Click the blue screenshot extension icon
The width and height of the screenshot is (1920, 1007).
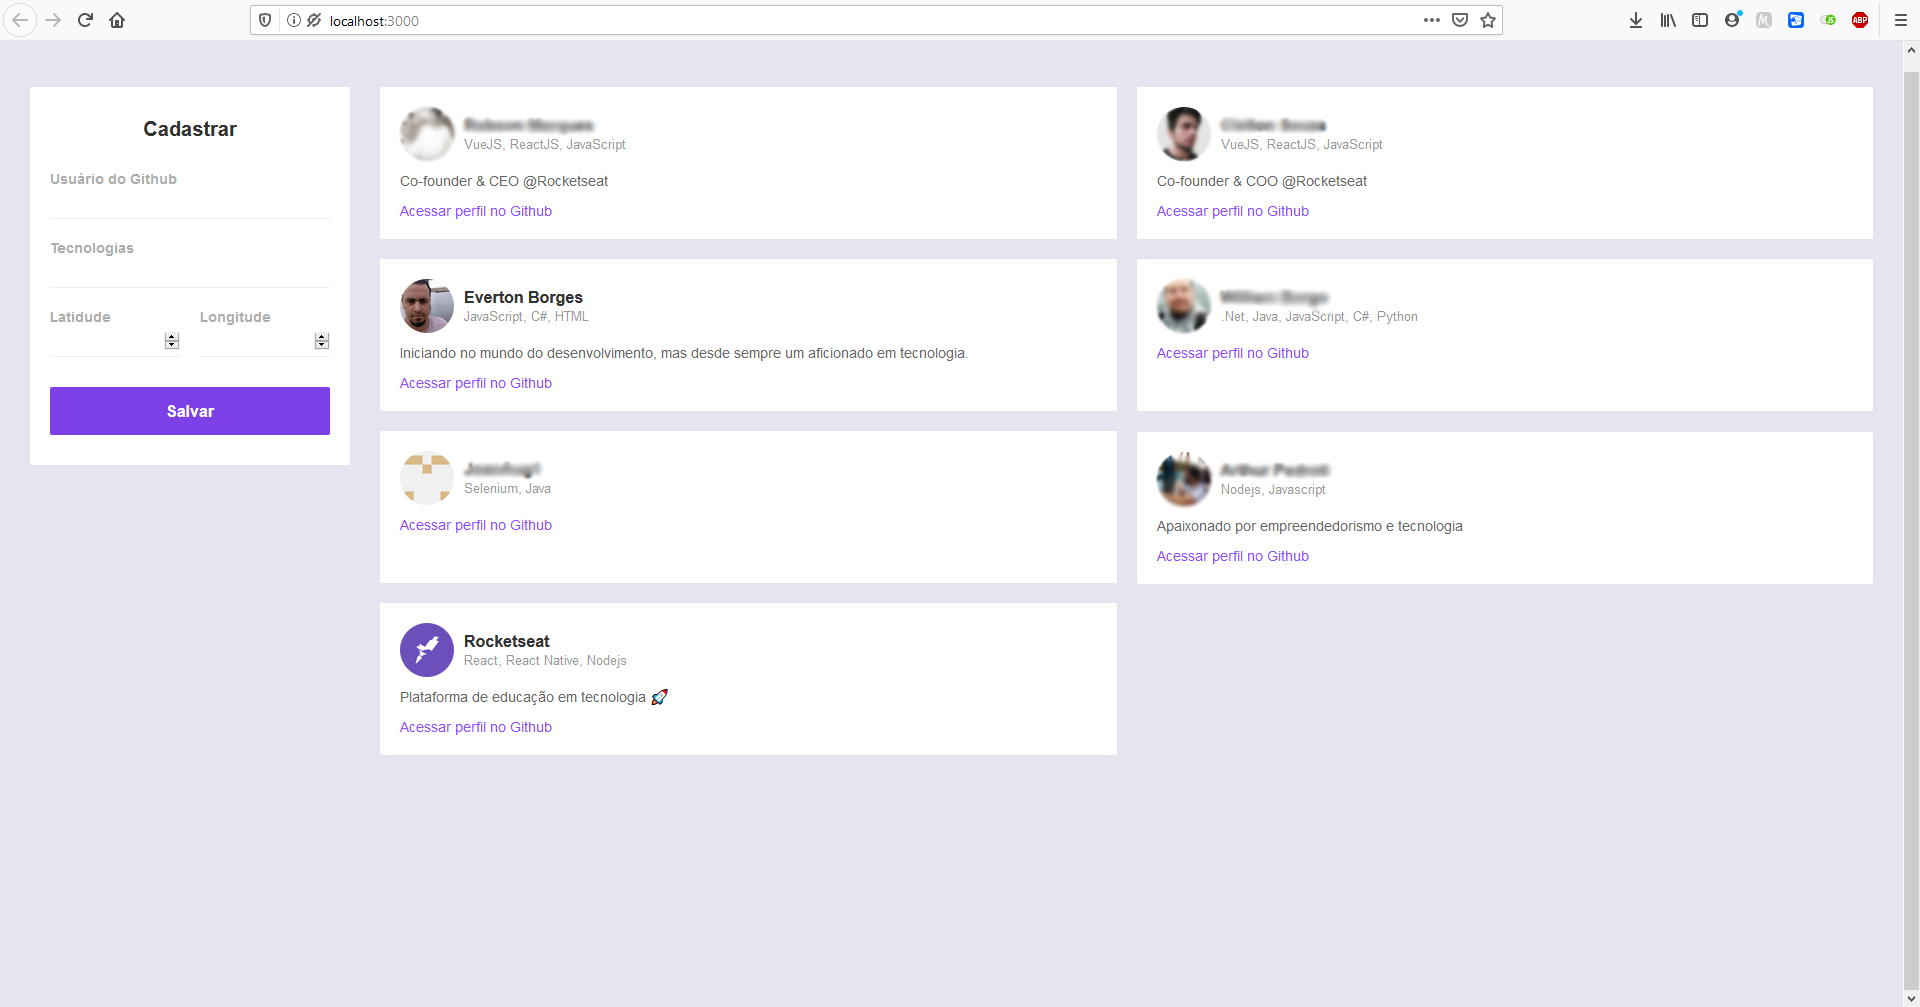pyautogui.click(x=1796, y=20)
